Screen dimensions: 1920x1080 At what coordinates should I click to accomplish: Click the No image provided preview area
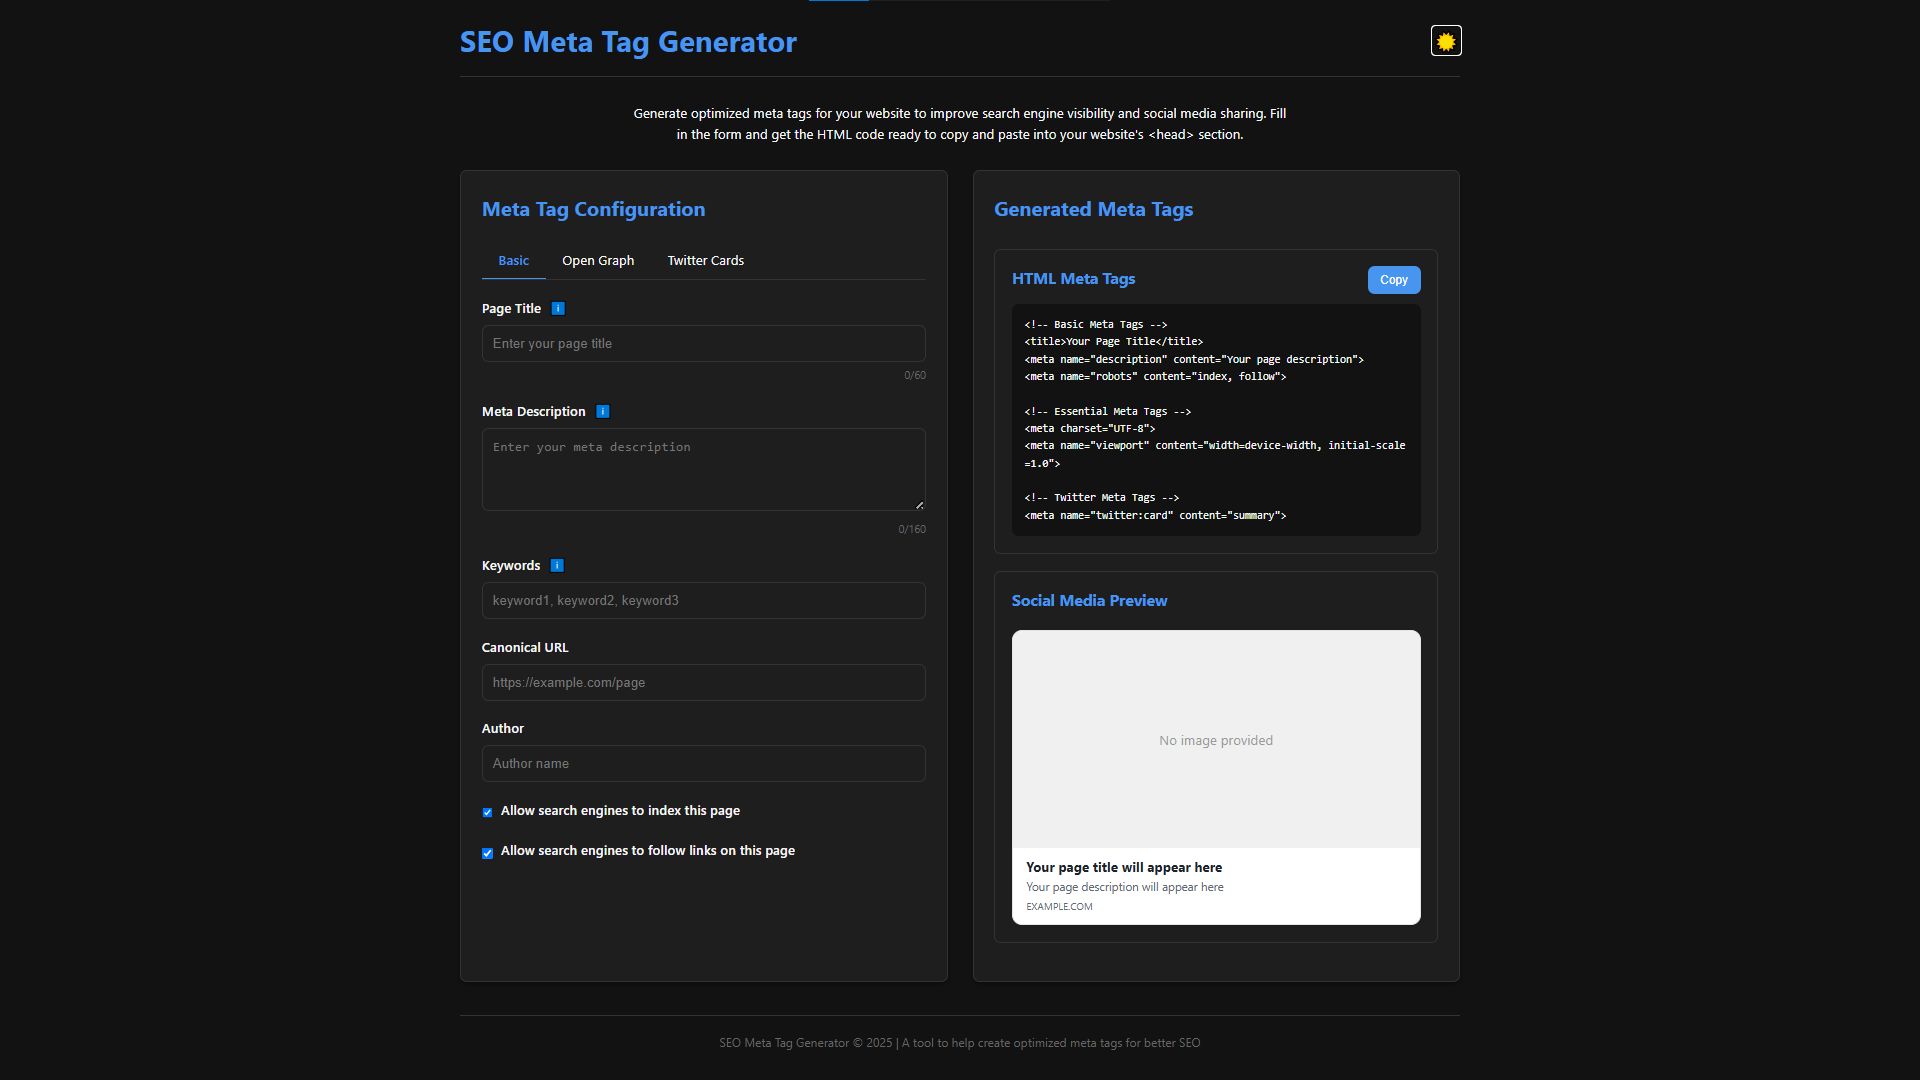[x=1215, y=740]
